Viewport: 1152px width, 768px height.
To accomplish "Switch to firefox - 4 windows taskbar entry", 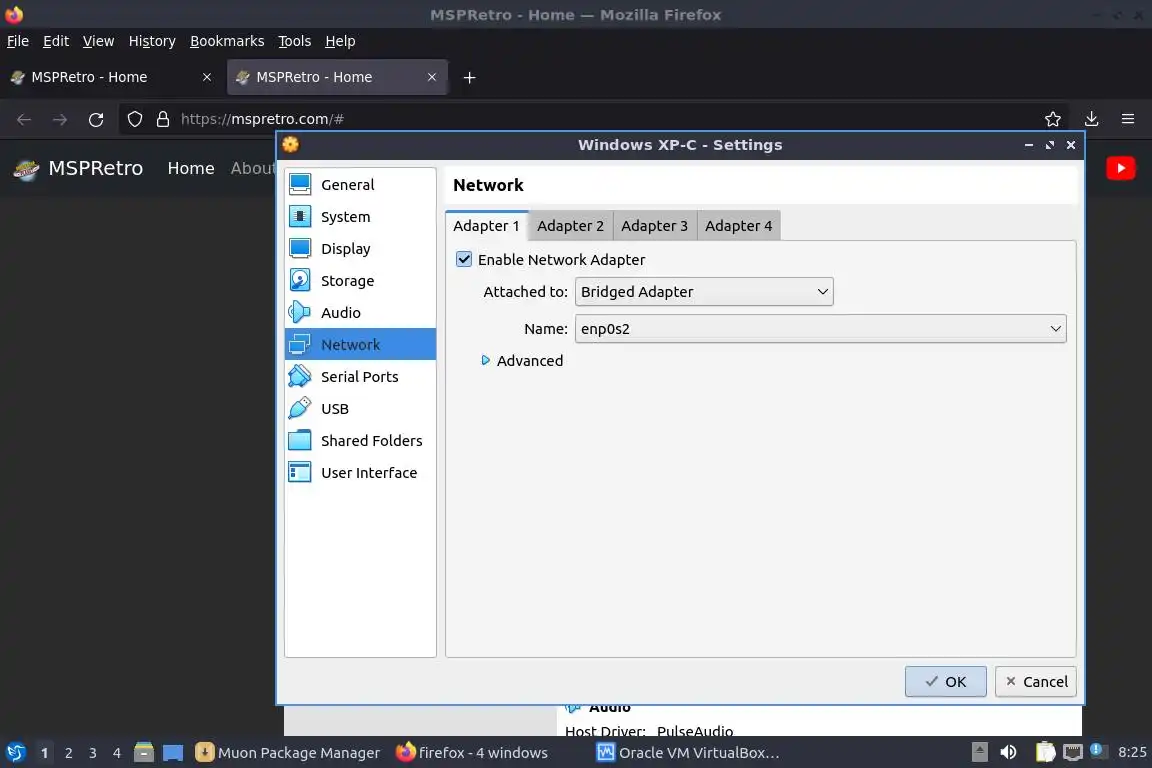I will [472, 753].
